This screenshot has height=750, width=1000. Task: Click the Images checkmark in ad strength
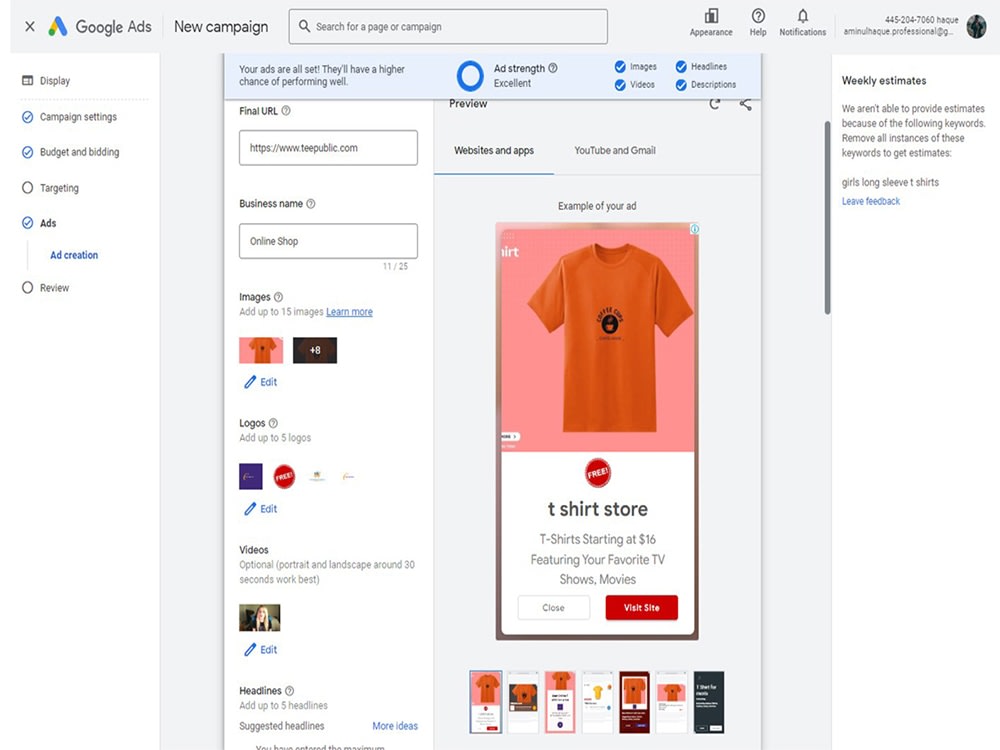click(620, 66)
